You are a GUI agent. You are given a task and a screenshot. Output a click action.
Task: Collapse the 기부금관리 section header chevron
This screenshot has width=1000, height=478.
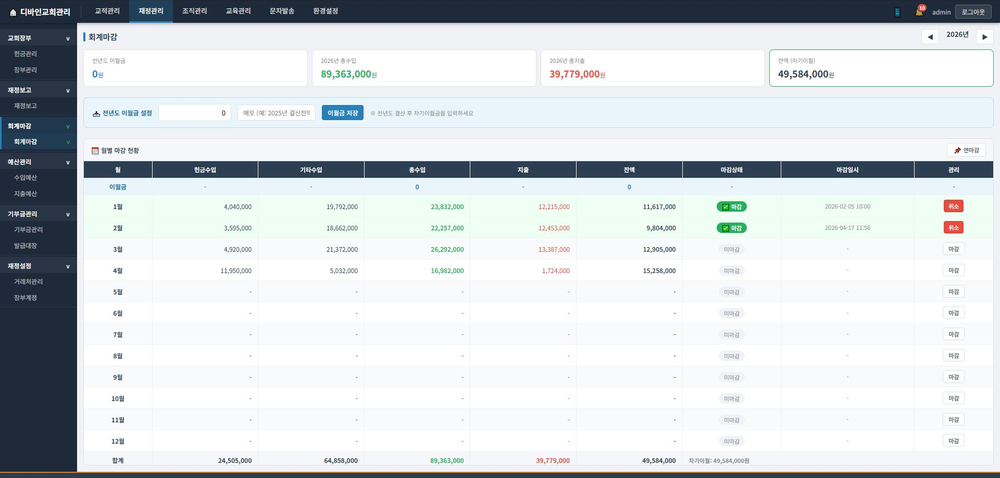click(68, 214)
